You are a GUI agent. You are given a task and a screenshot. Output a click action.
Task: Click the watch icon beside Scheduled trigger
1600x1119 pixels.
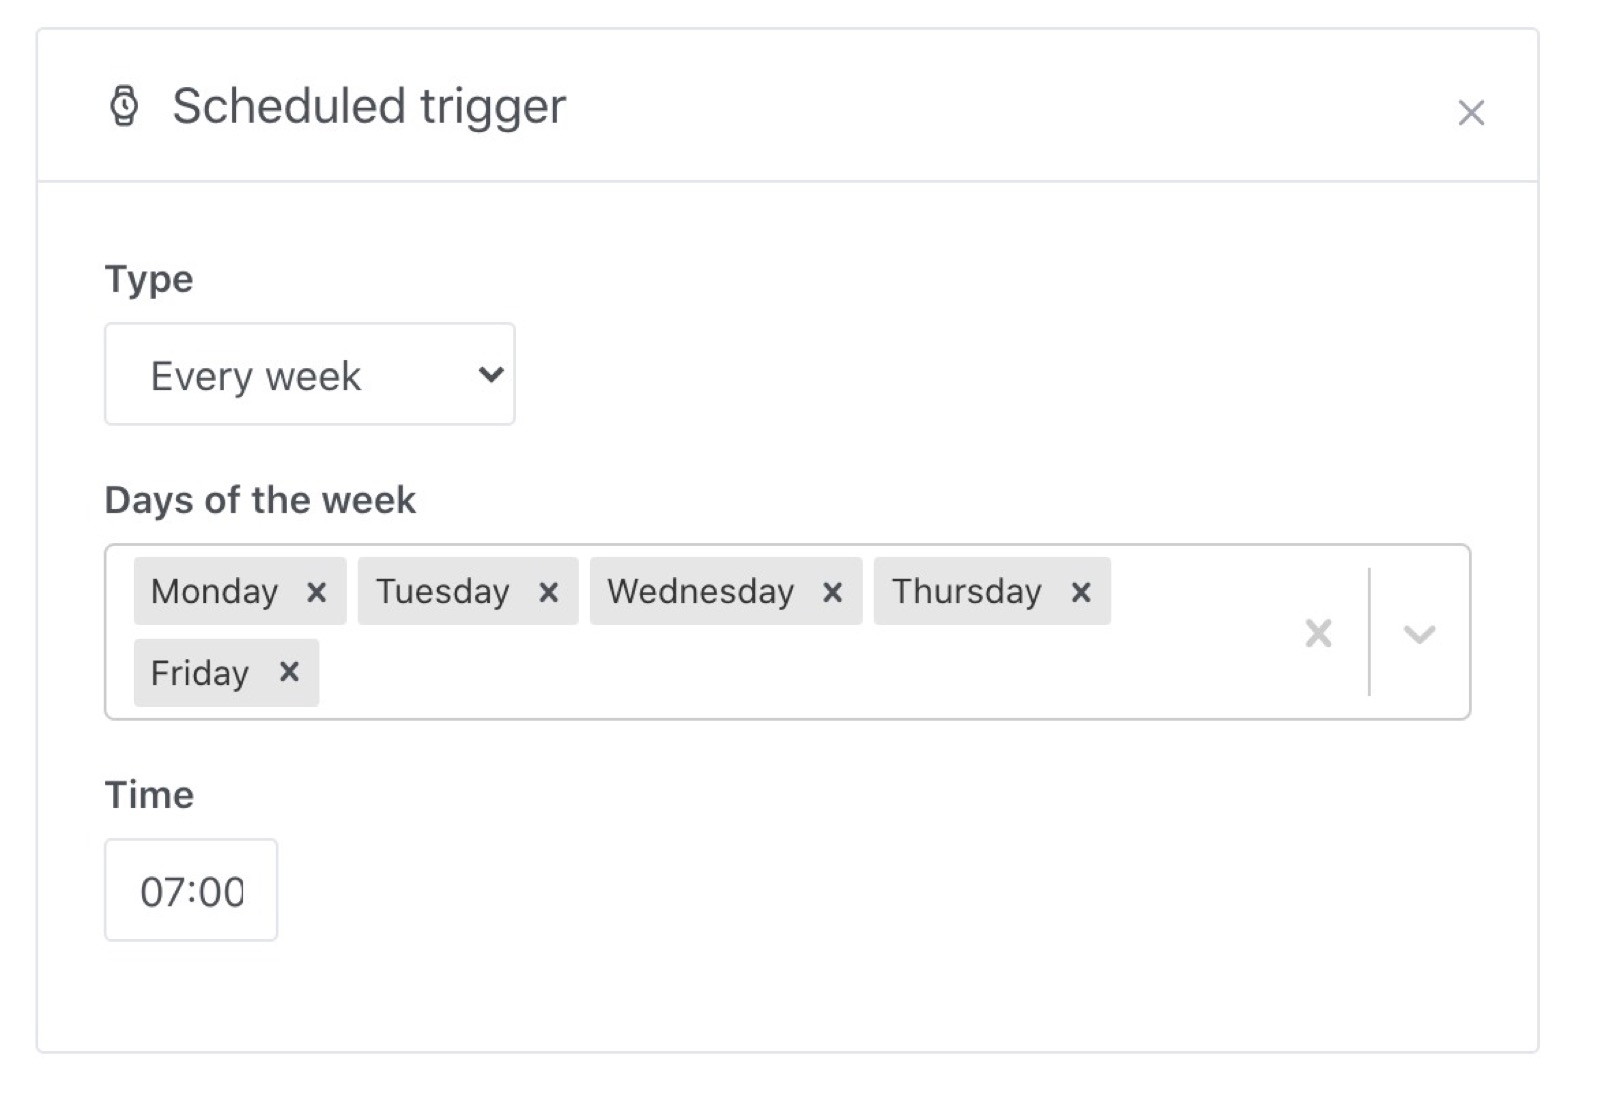click(124, 106)
